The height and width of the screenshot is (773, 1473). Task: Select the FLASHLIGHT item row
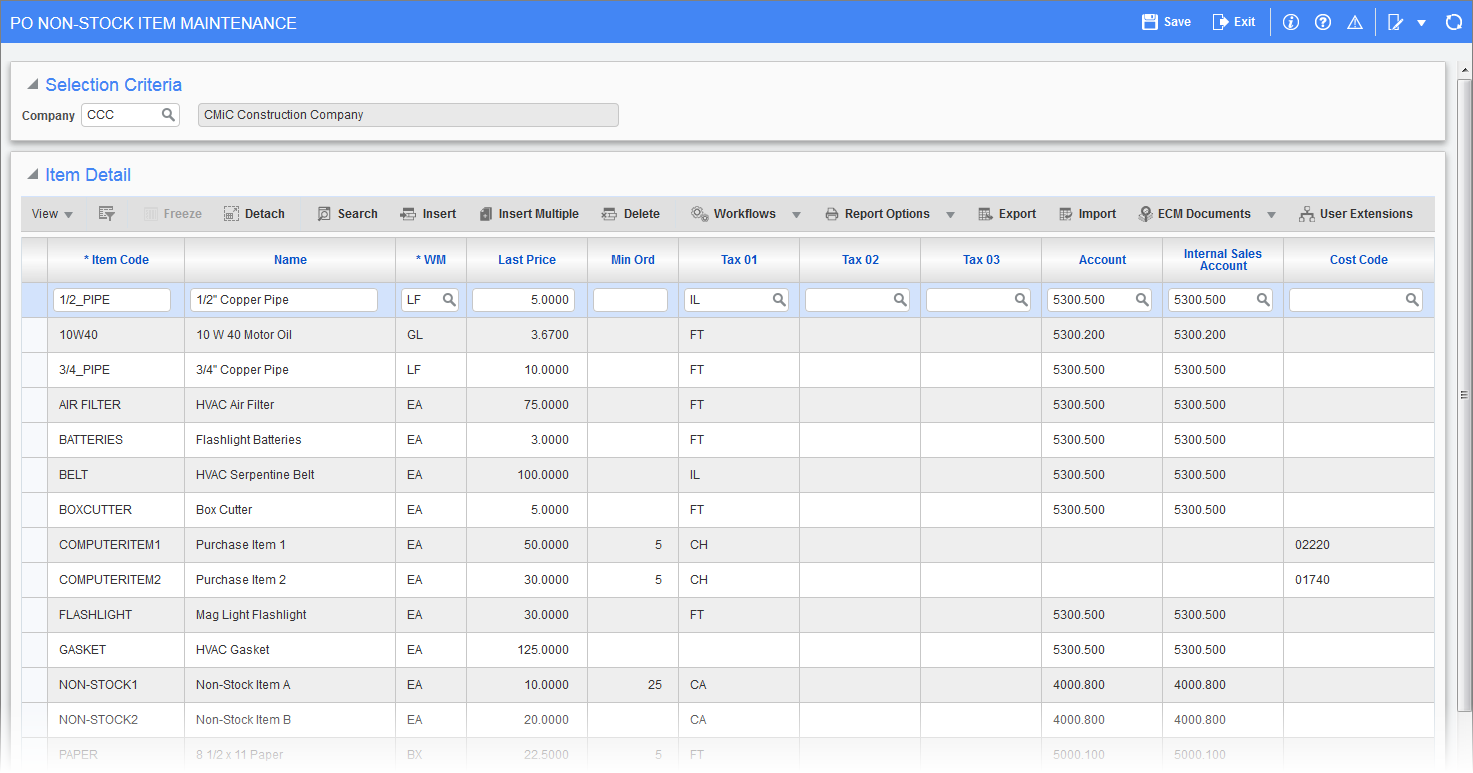pyautogui.click(x=728, y=615)
